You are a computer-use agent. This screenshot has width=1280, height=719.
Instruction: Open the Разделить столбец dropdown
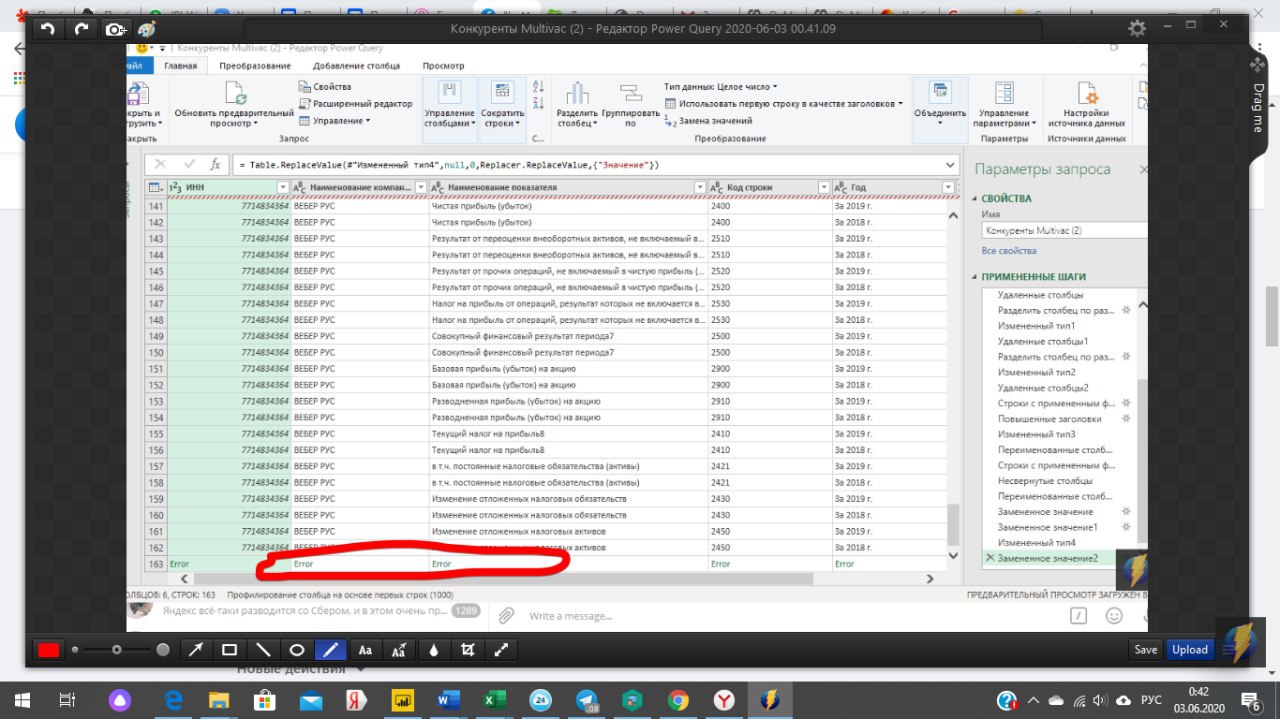click(x=577, y=106)
